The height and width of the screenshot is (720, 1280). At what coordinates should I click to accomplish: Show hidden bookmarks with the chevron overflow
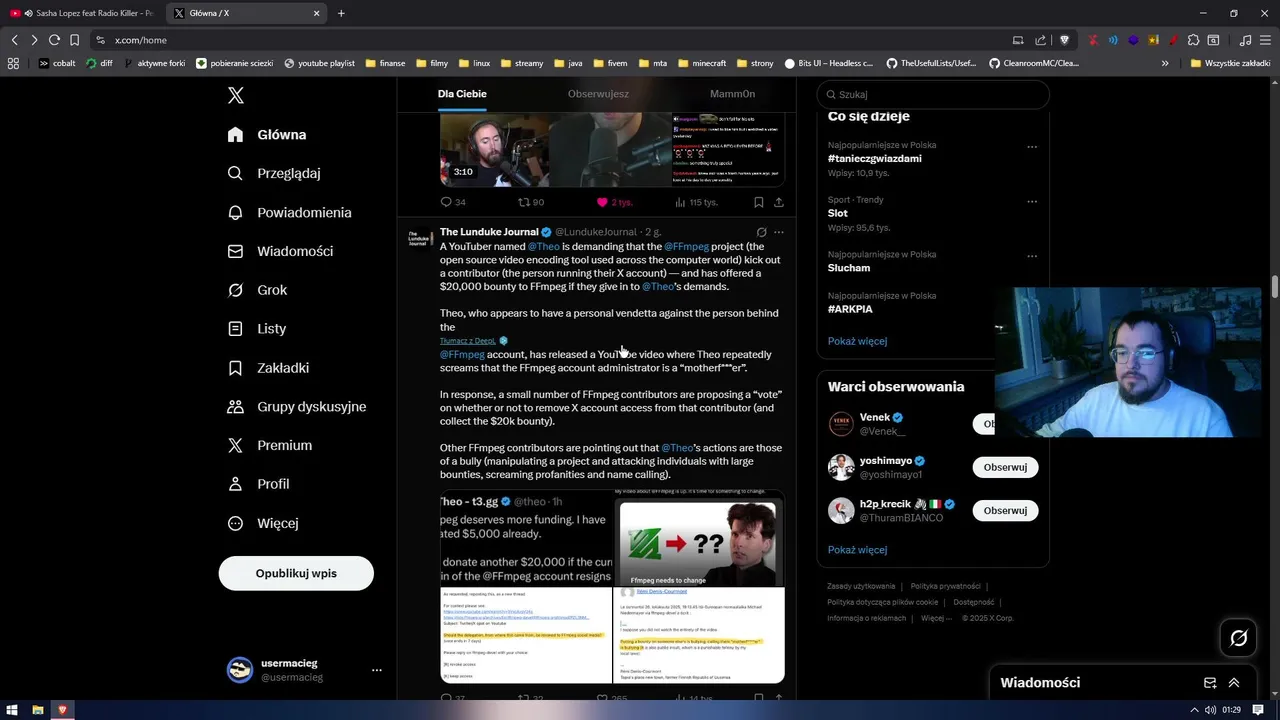pos(1165,63)
